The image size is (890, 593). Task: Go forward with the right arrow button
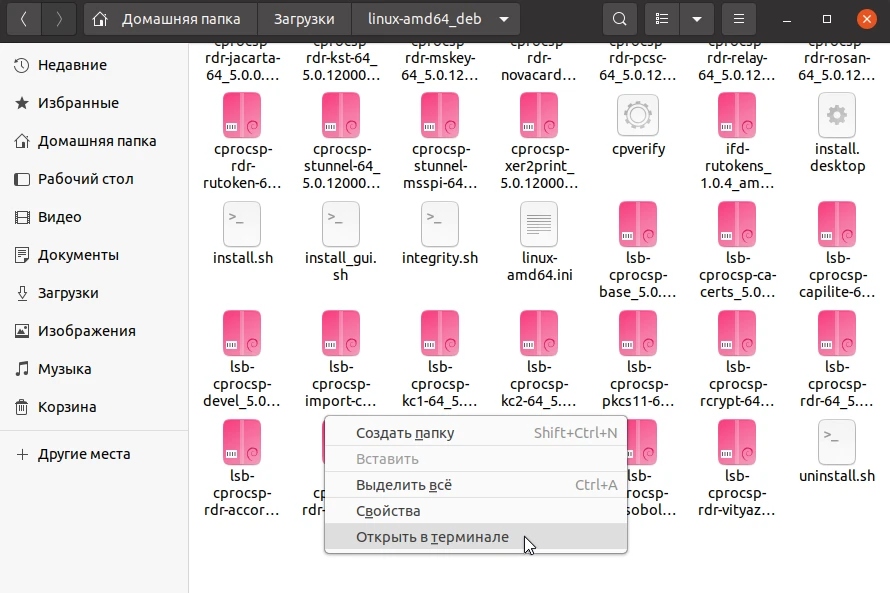click(x=59, y=19)
